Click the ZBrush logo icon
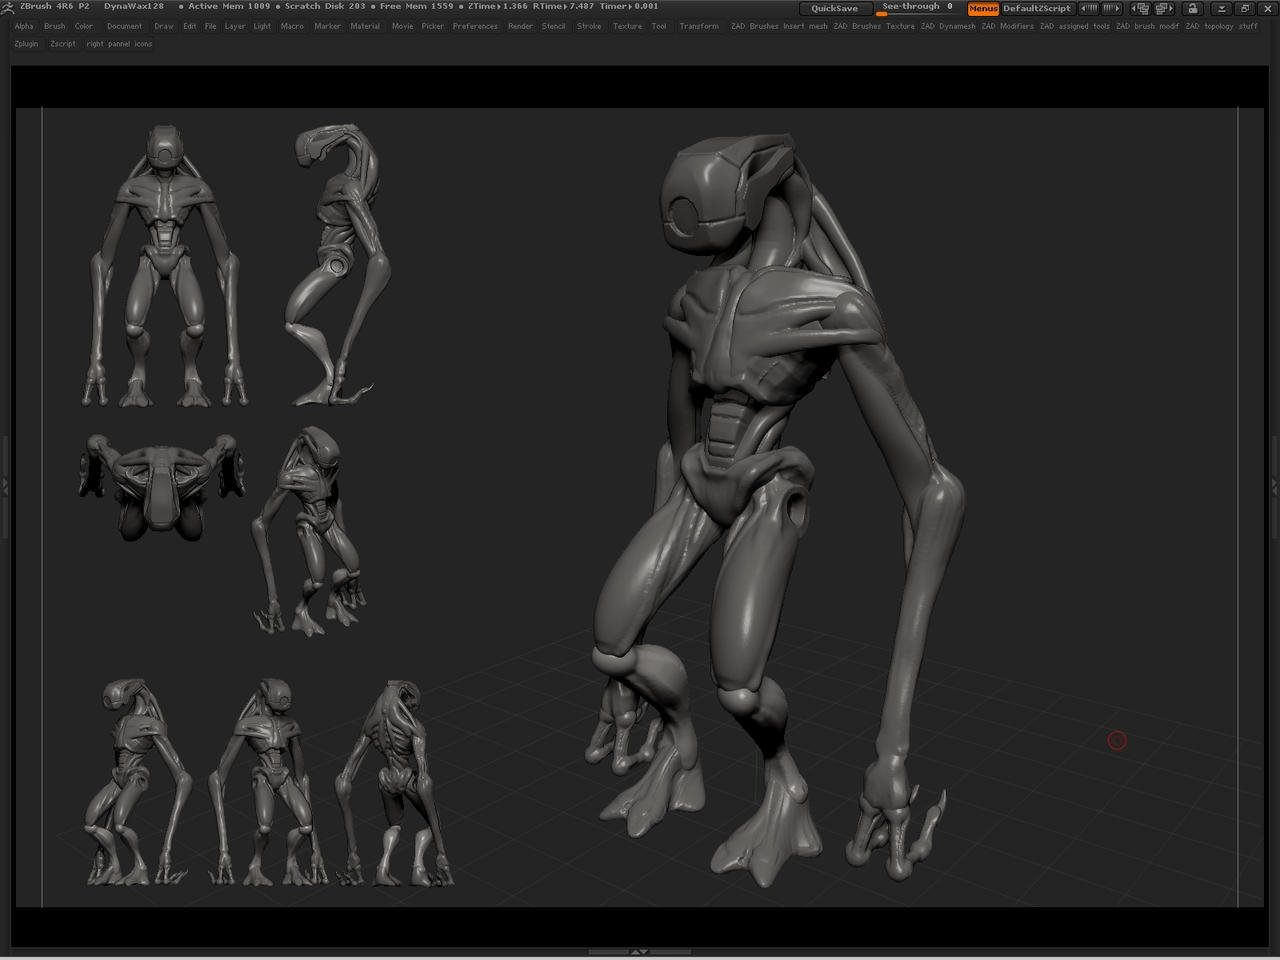The width and height of the screenshot is (1280, 960). tap(8, 7)
